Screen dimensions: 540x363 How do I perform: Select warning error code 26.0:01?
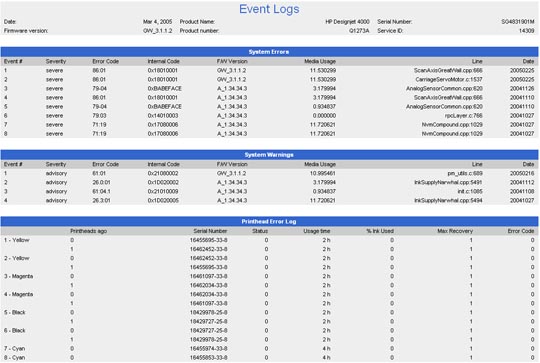click(101, 182)
